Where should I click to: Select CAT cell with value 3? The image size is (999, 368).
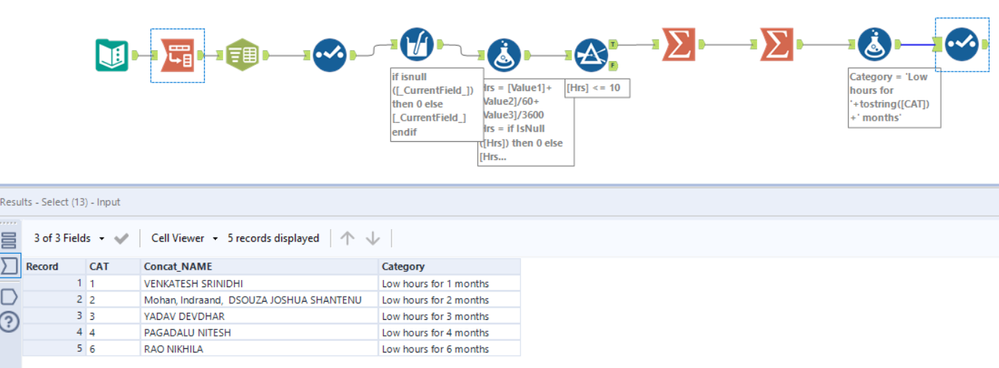coord(113,316)
